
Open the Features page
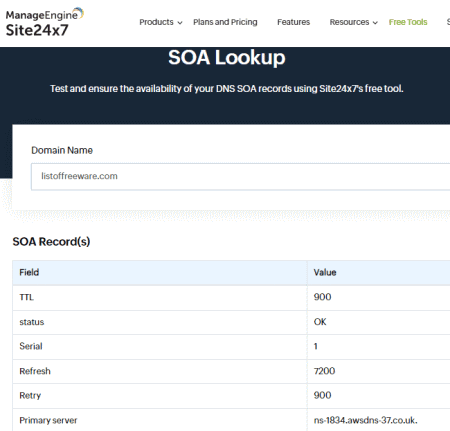(x=293, y=22)
